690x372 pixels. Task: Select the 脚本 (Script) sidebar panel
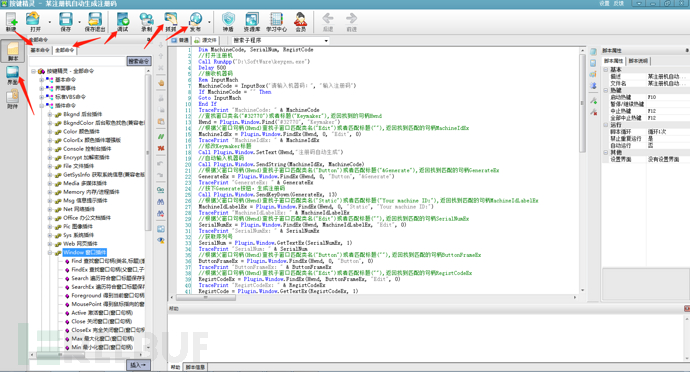click(13, 51)
